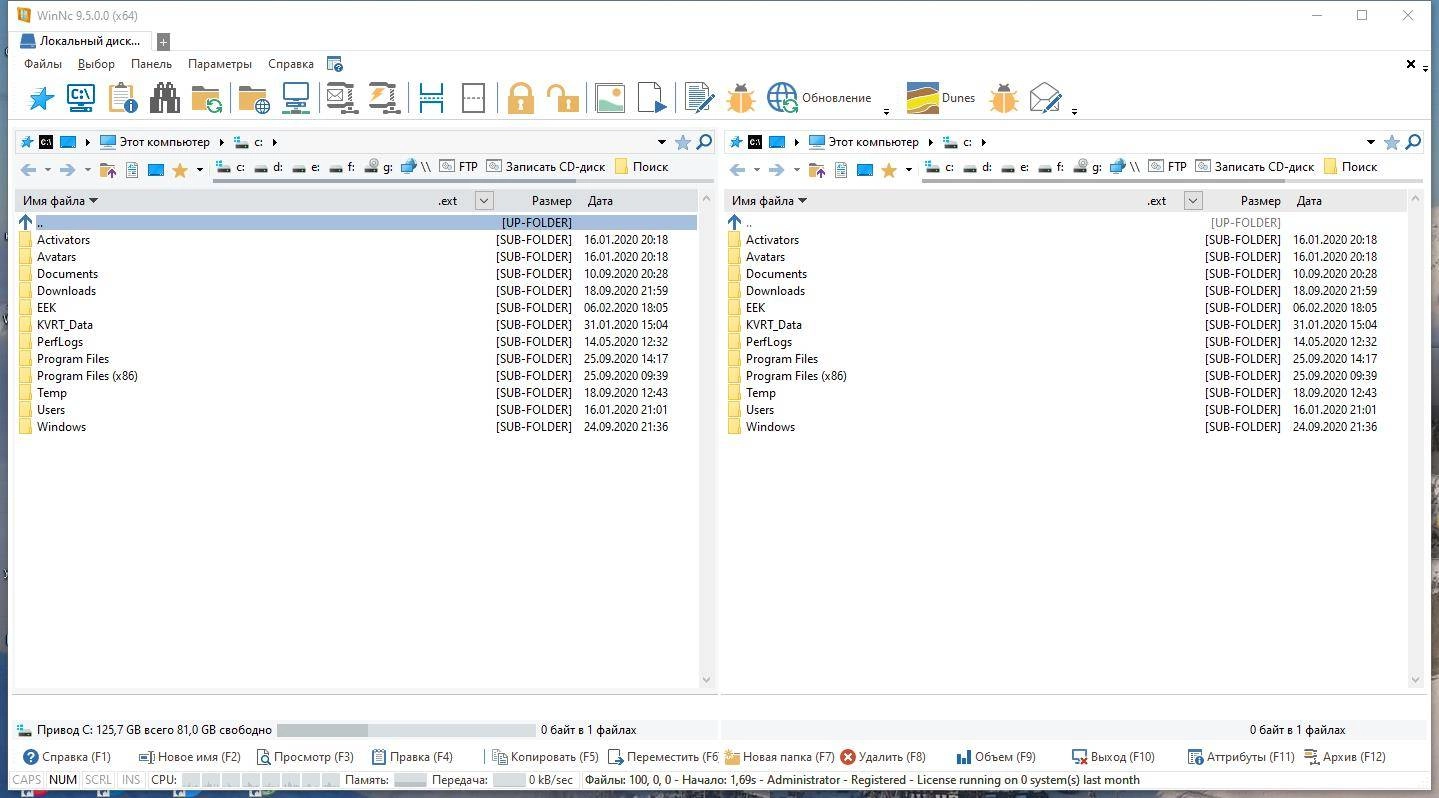Click the blue star favorites icon in main toolbar

(41, 98)
